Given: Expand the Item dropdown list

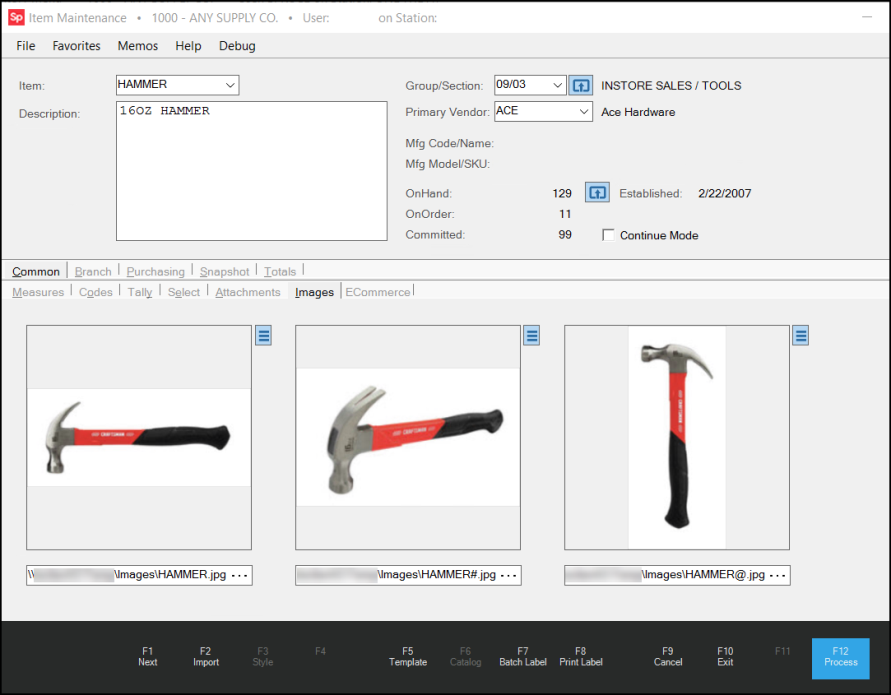Looking at the screenshot, I should point(230,86).
